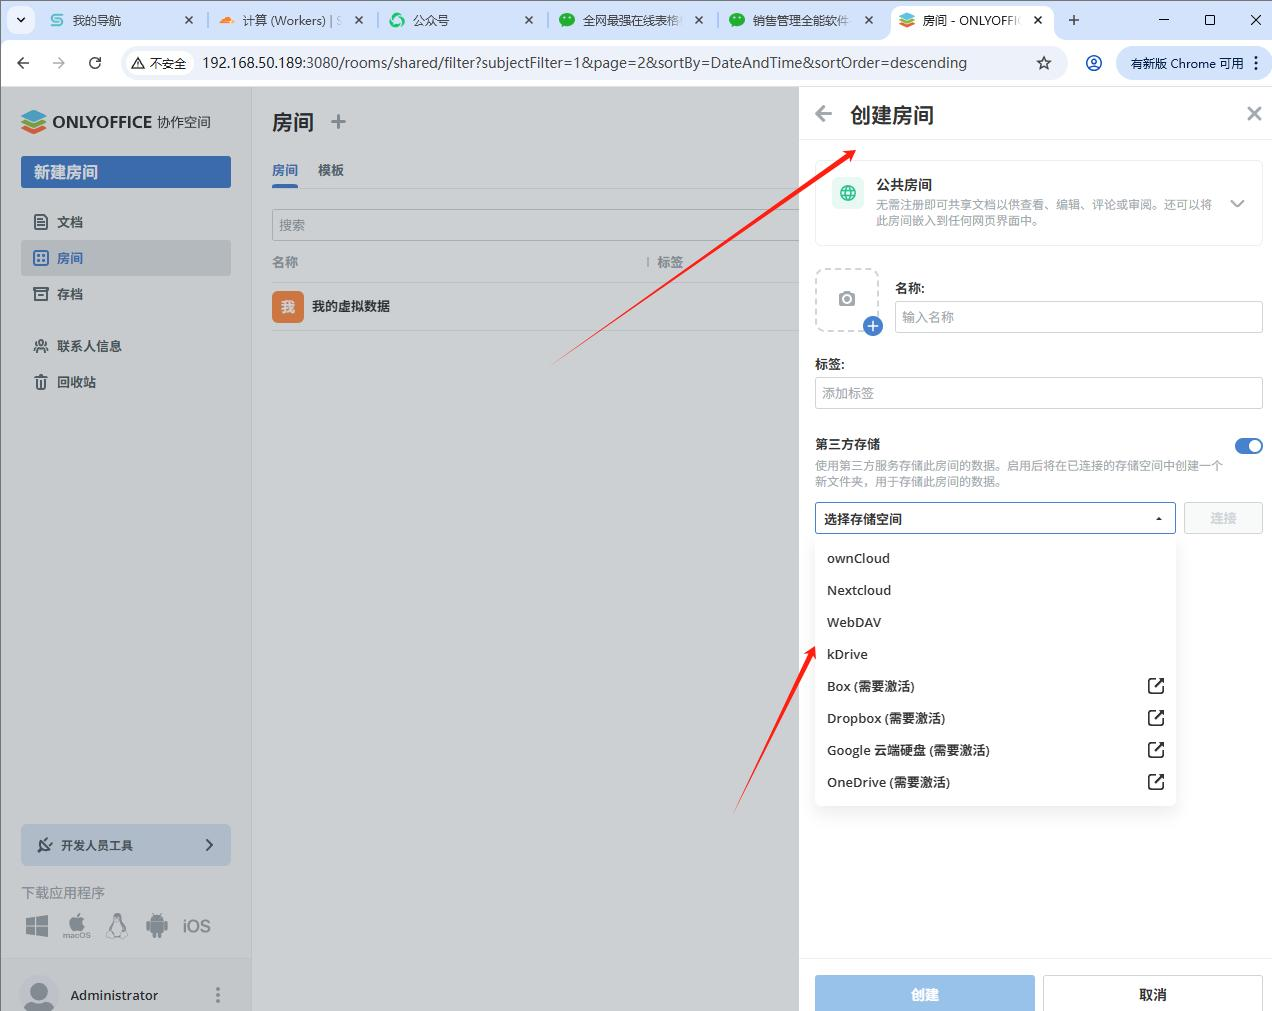Switch to 公众号 browser tab
Image resolution: width=1272 pixels, height=1011 pixels.
click(462, 20)
